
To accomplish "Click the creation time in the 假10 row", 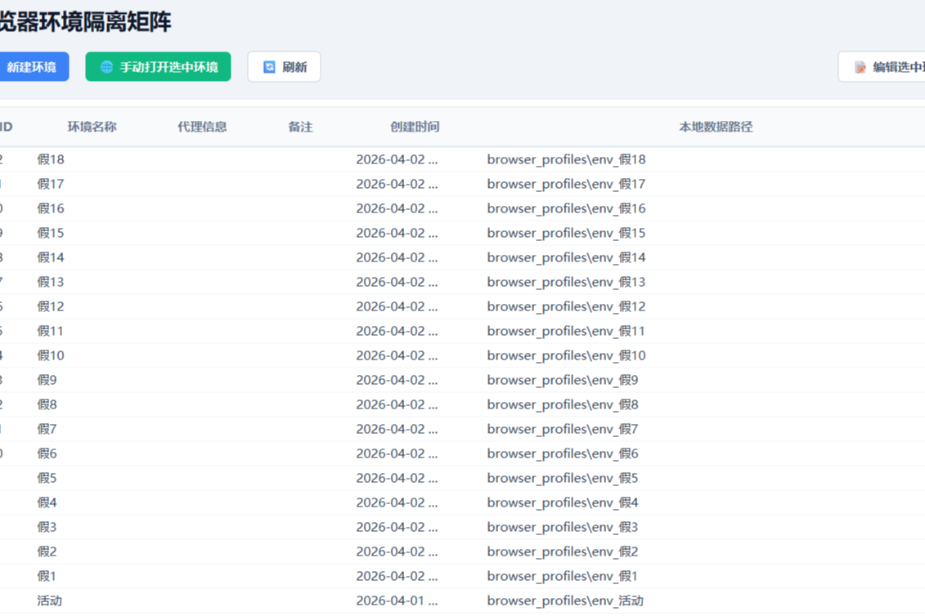I will click(397, 355).
